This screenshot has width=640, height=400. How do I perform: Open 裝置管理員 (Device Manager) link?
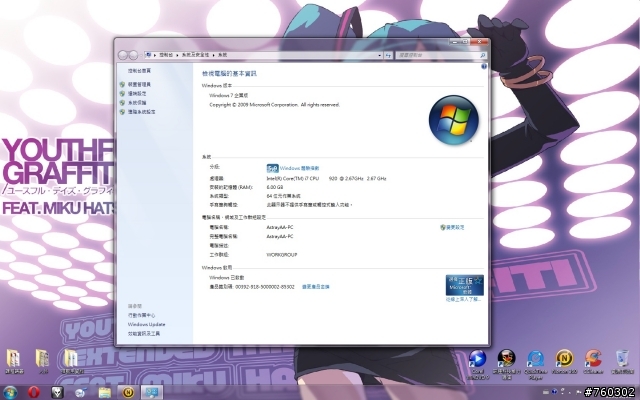click(x=139, y=84)
